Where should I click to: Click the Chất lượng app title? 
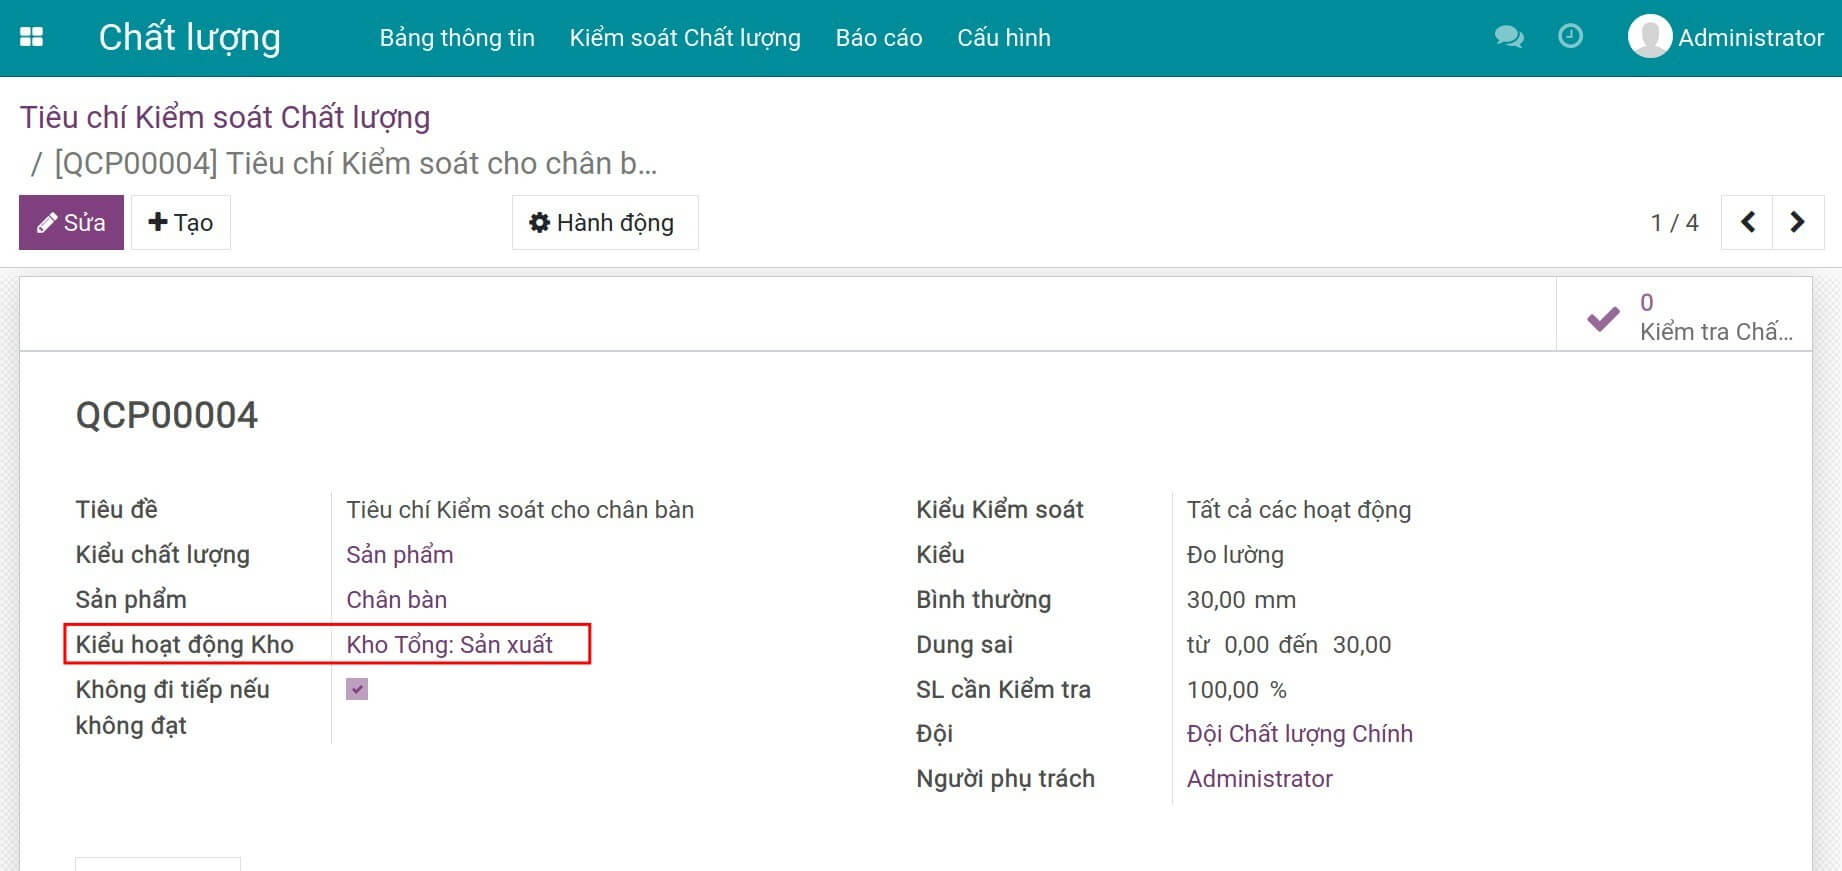(x=190, y=37)
